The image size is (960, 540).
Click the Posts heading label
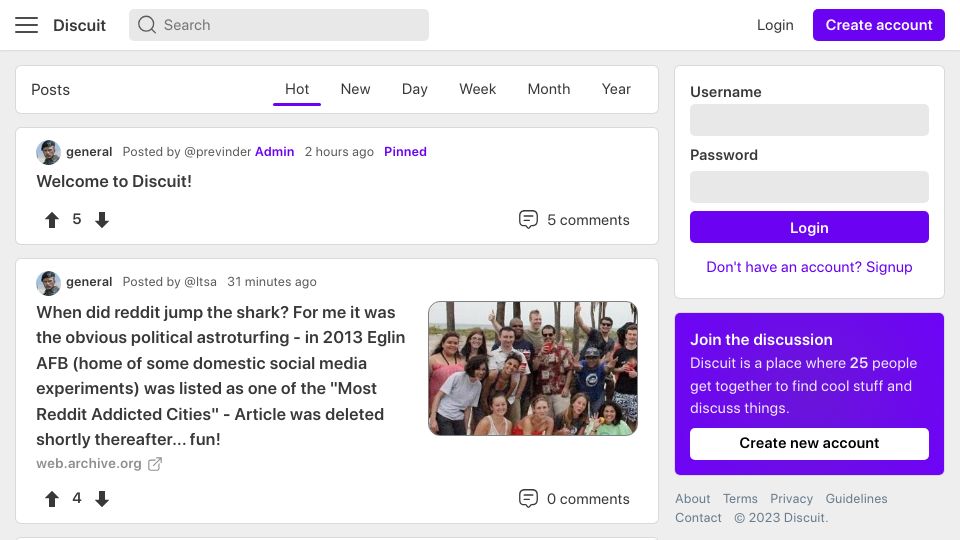point(50,90)
